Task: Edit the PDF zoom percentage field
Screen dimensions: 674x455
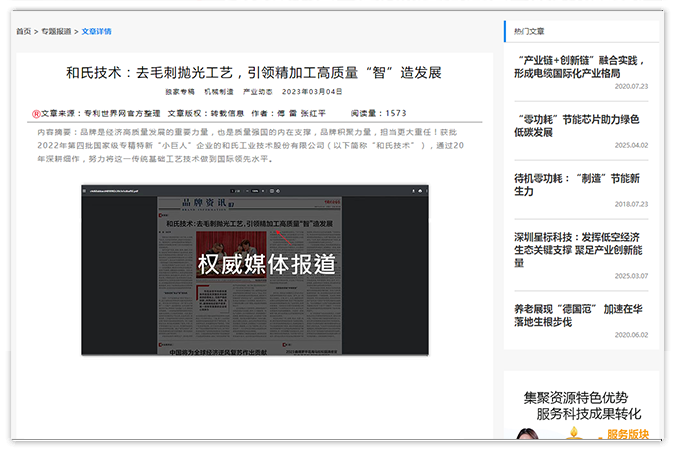Action: 255,191
